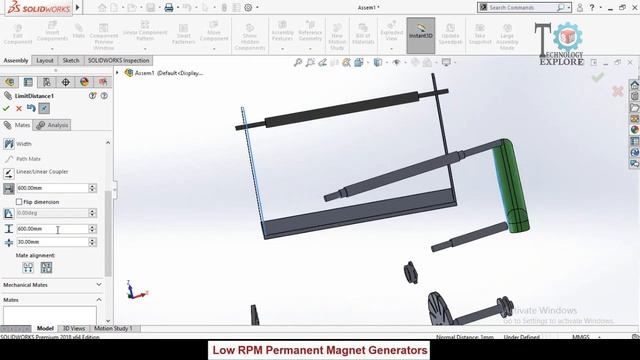Open help question icon for LimitDistance1
Image resolution: width=640 pixels, height=360 pixels.
point(104,96)
